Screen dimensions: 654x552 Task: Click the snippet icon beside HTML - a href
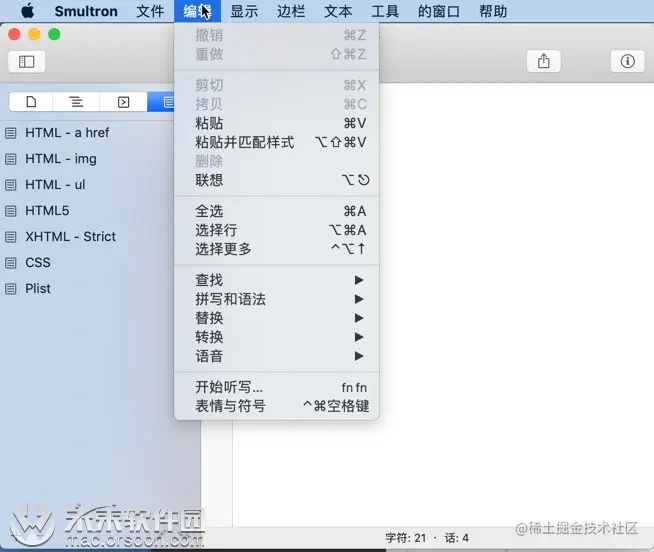11,133
